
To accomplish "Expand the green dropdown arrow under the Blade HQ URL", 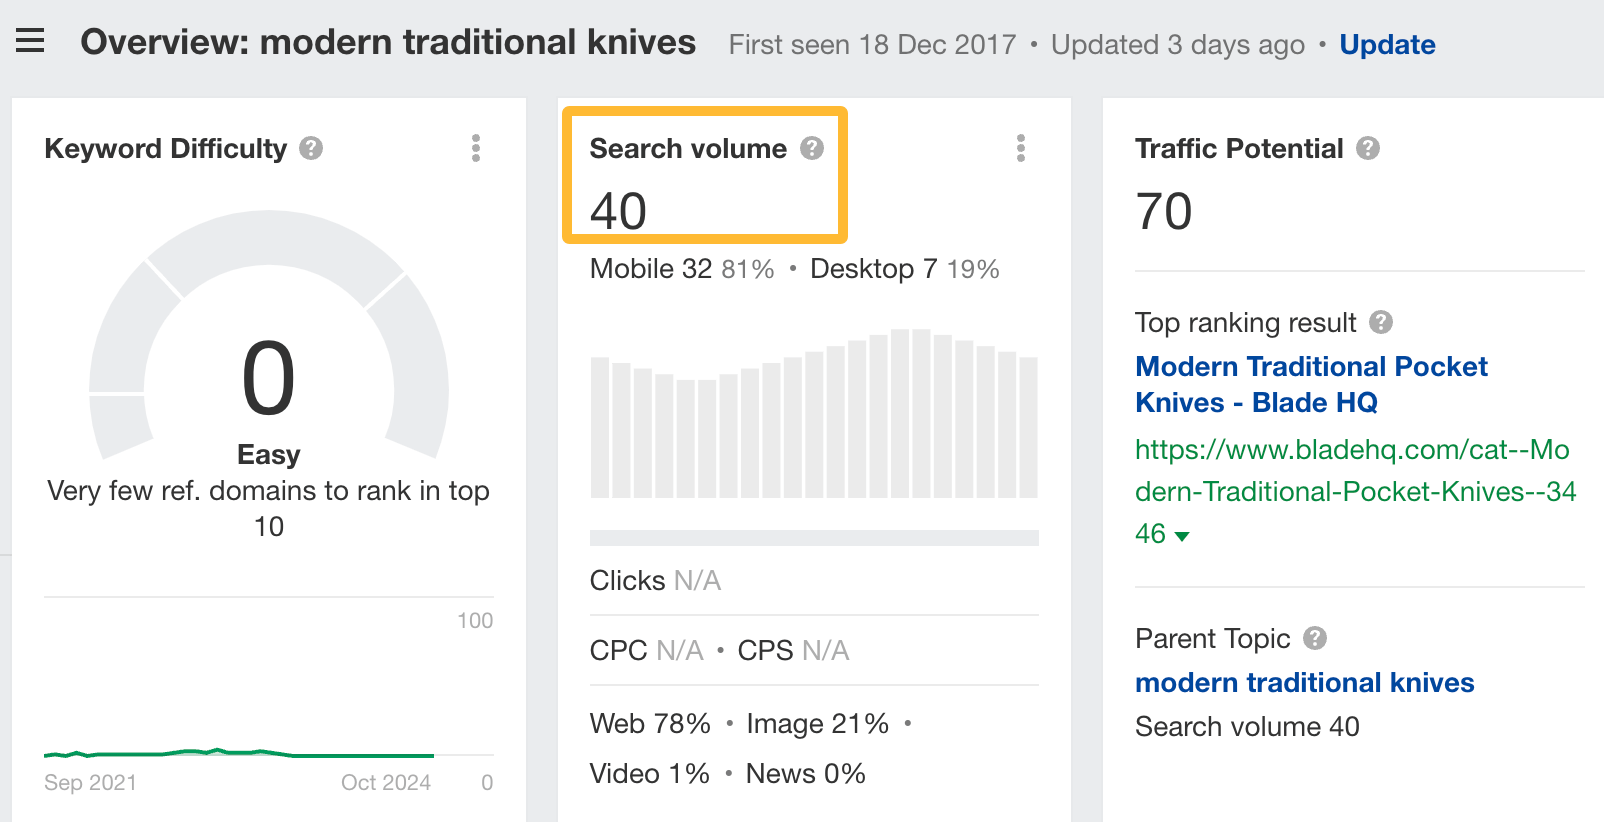I will coord(1182,535).
